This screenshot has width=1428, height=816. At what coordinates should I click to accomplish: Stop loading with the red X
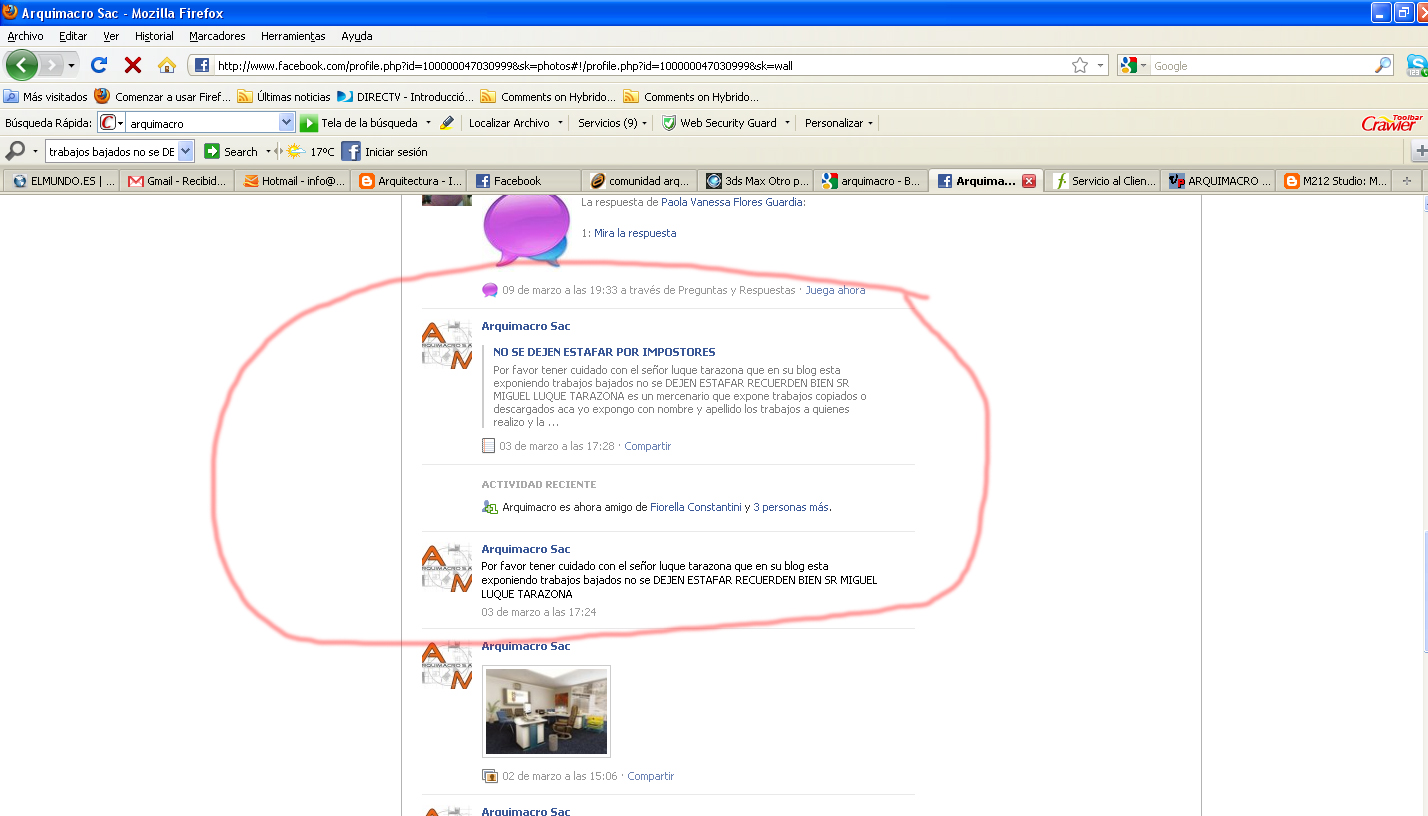[132, 65]
